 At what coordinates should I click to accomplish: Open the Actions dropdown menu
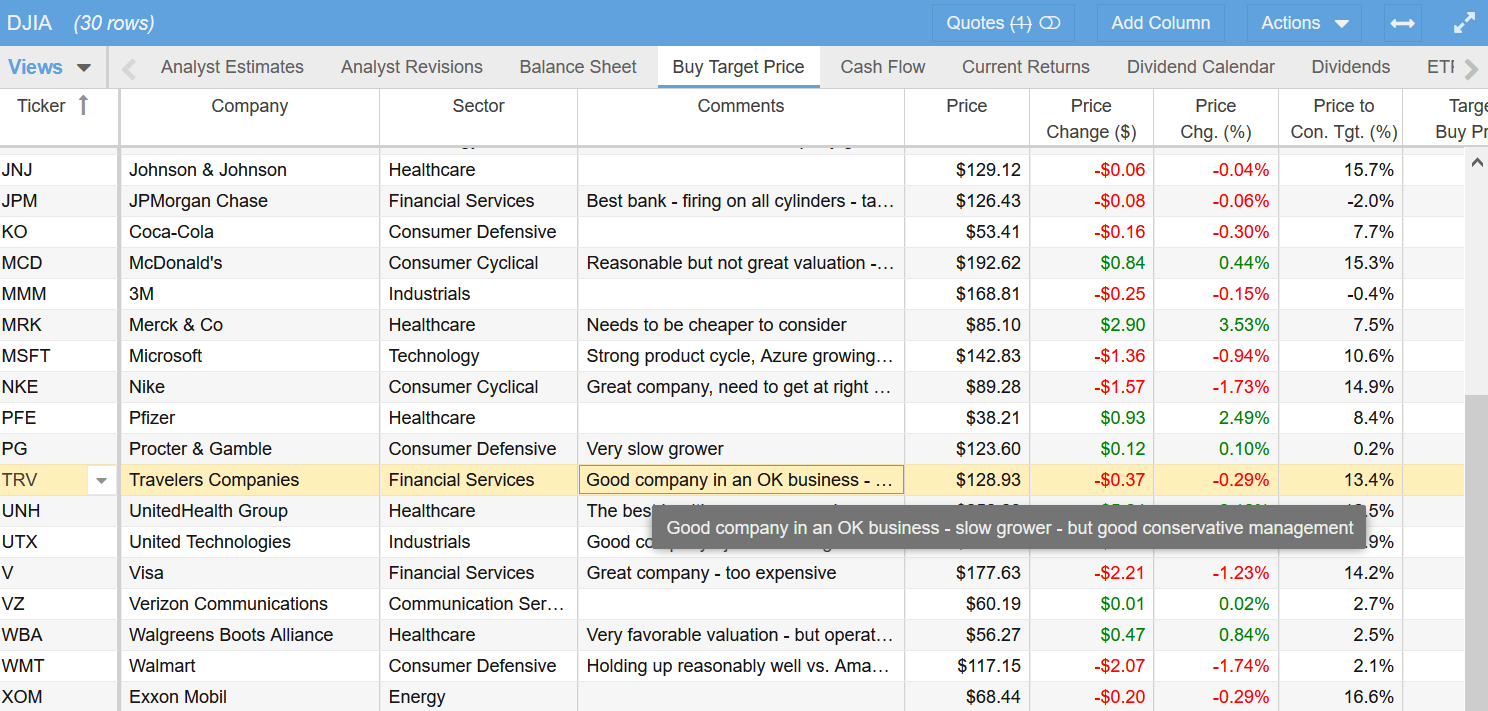(x=1305, y=23)
